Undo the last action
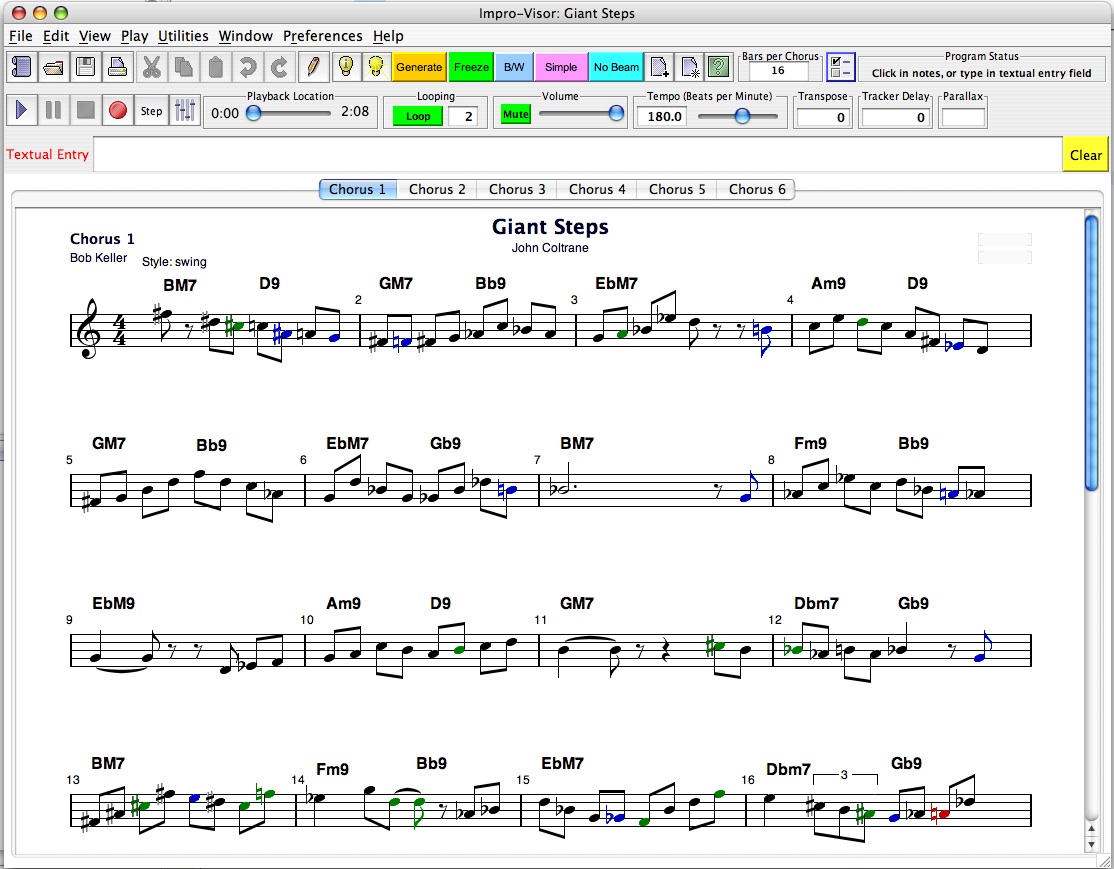The width and height of the screenshot is (1114, 869). coord(247,68)
